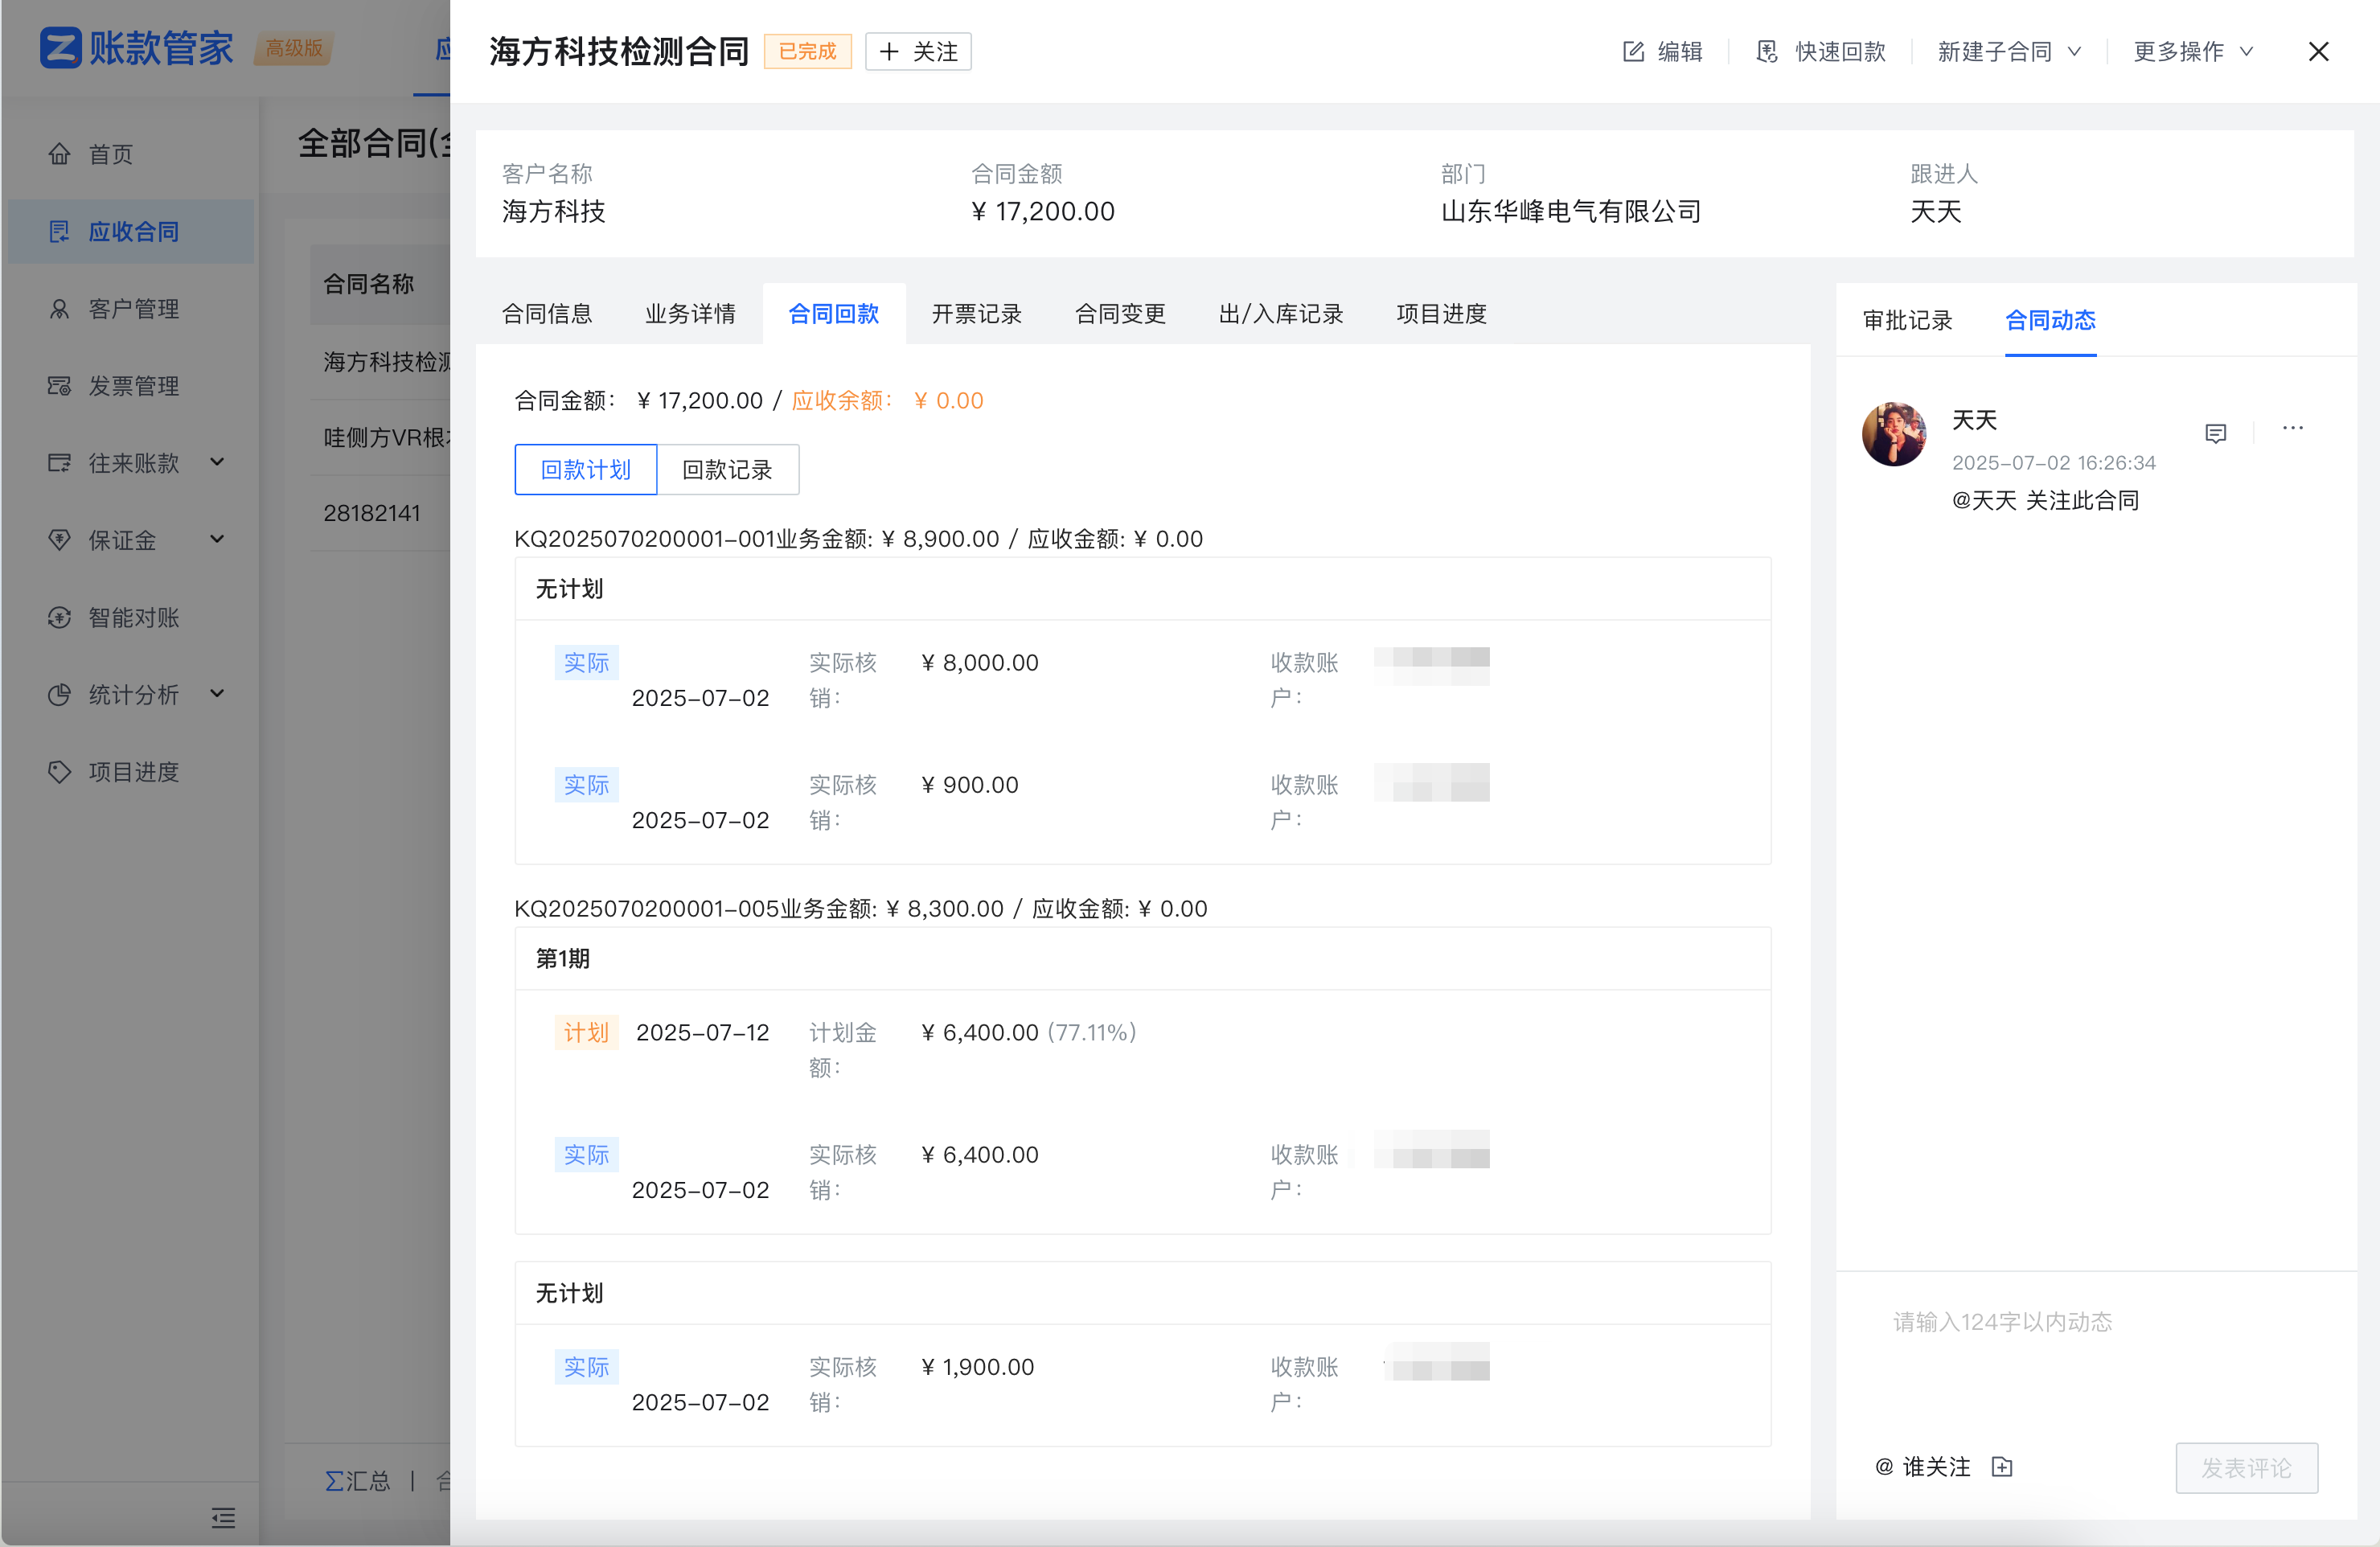Click the 快速回款 icon button
The width and height of the screenshot is (2380, 1547).
coord(1767,51)
